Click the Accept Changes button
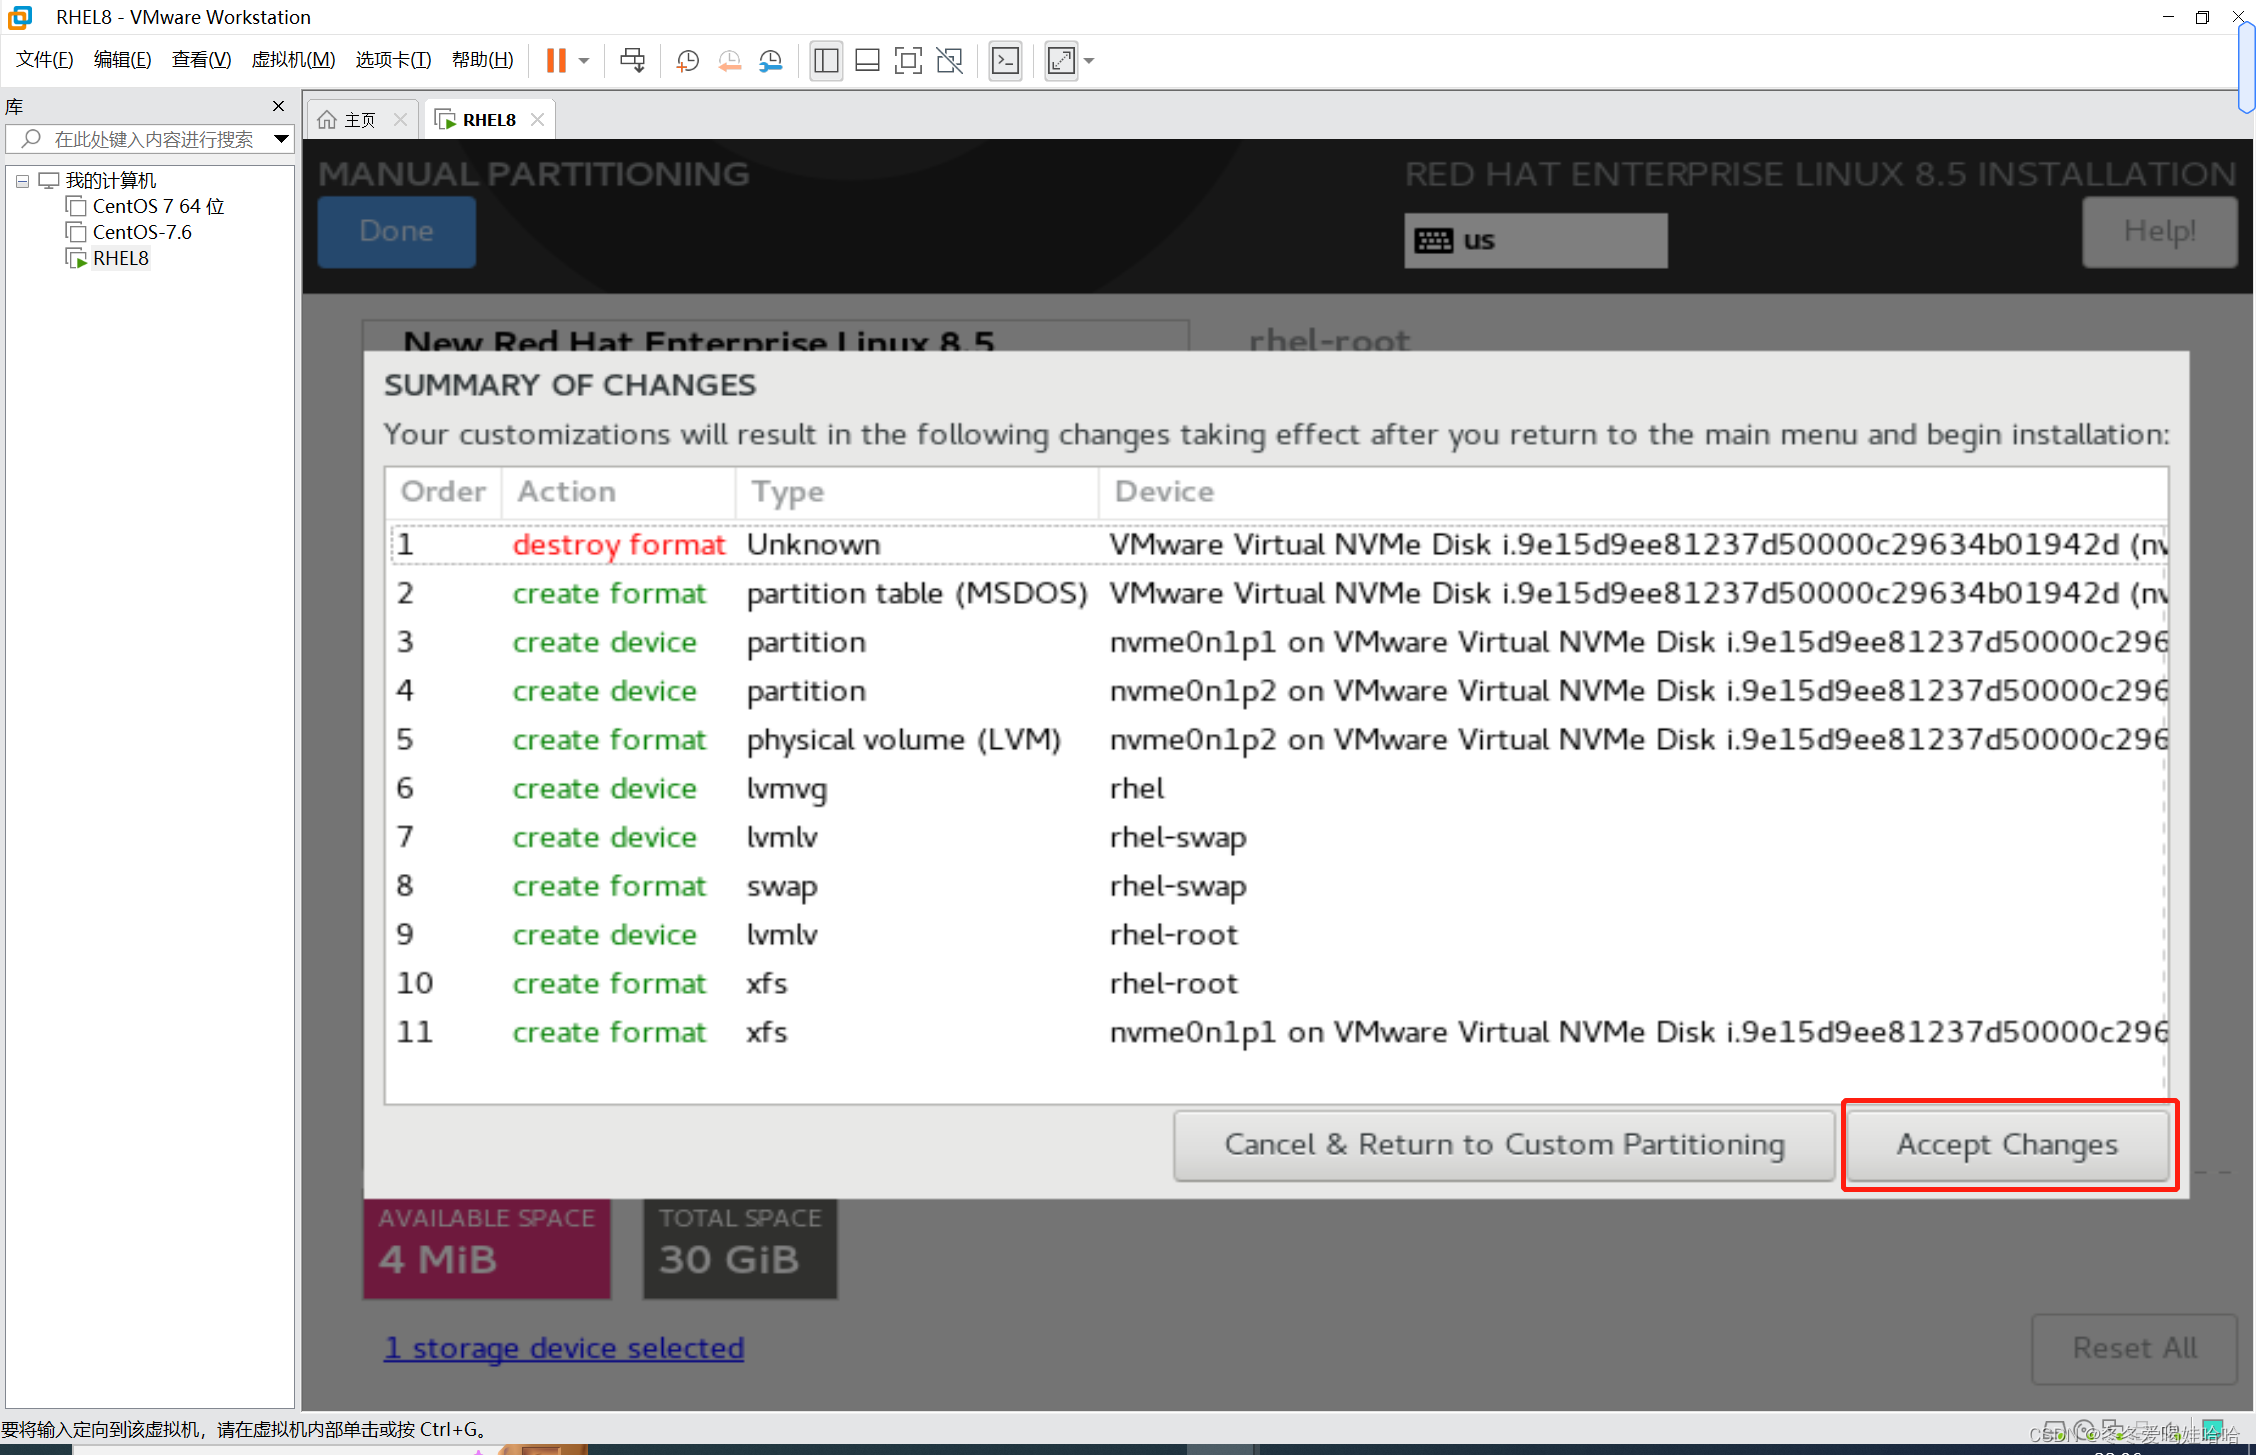The image size is (2256, 1455). [x=2008, y=1144]
